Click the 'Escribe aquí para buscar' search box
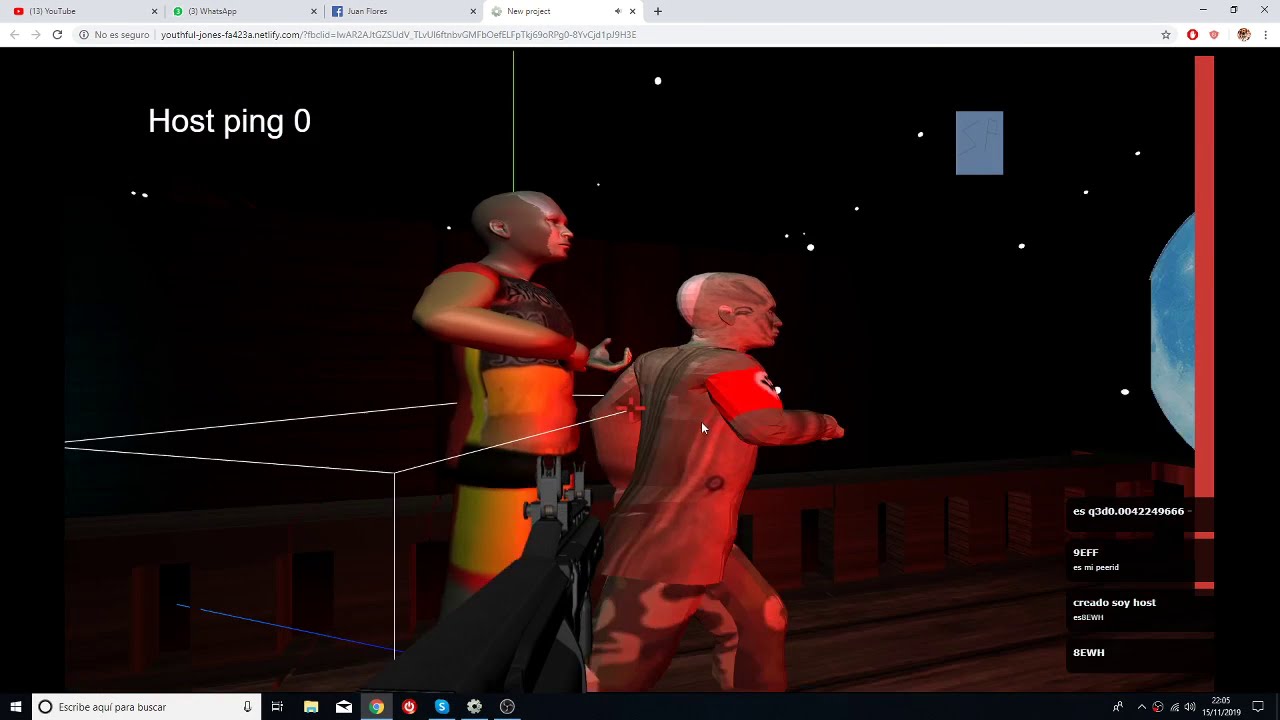The height and width of the screenshot is (720, 1280). click(x=146, y=707)
